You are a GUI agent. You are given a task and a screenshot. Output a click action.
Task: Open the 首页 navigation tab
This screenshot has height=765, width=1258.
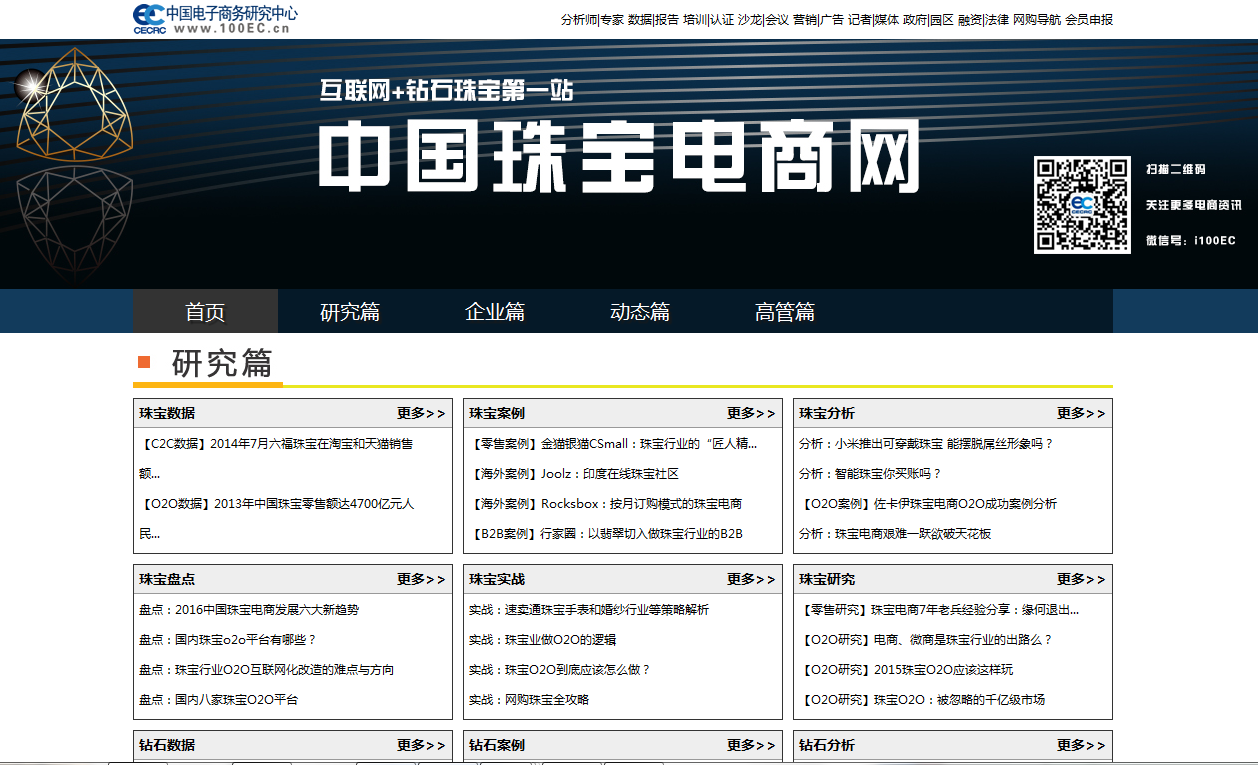pyautogui.click(x=205, y=311)
